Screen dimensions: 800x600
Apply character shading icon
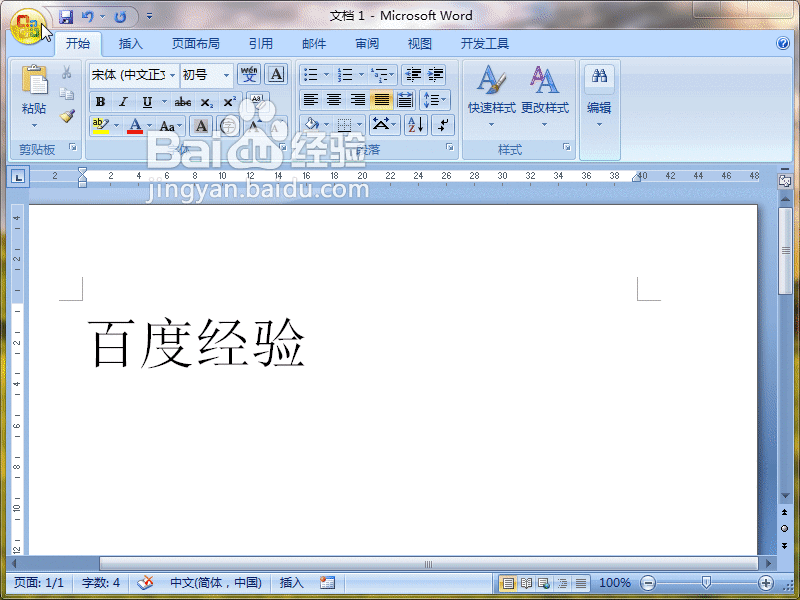pyautogui.click(x=201, y=126)
